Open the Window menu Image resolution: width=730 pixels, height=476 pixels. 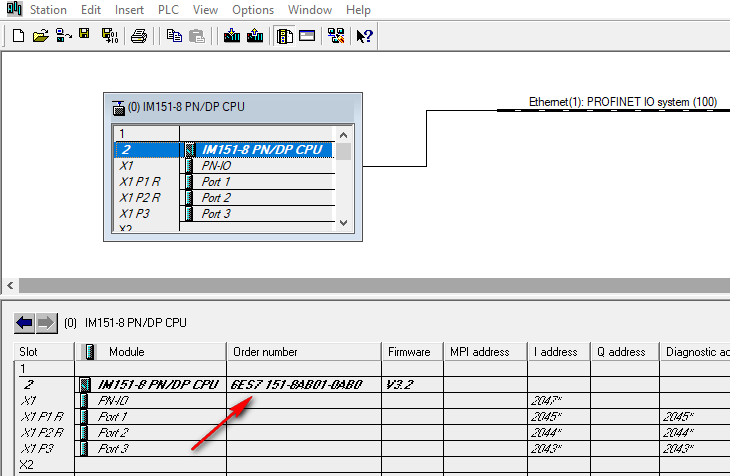click(310, 10)
